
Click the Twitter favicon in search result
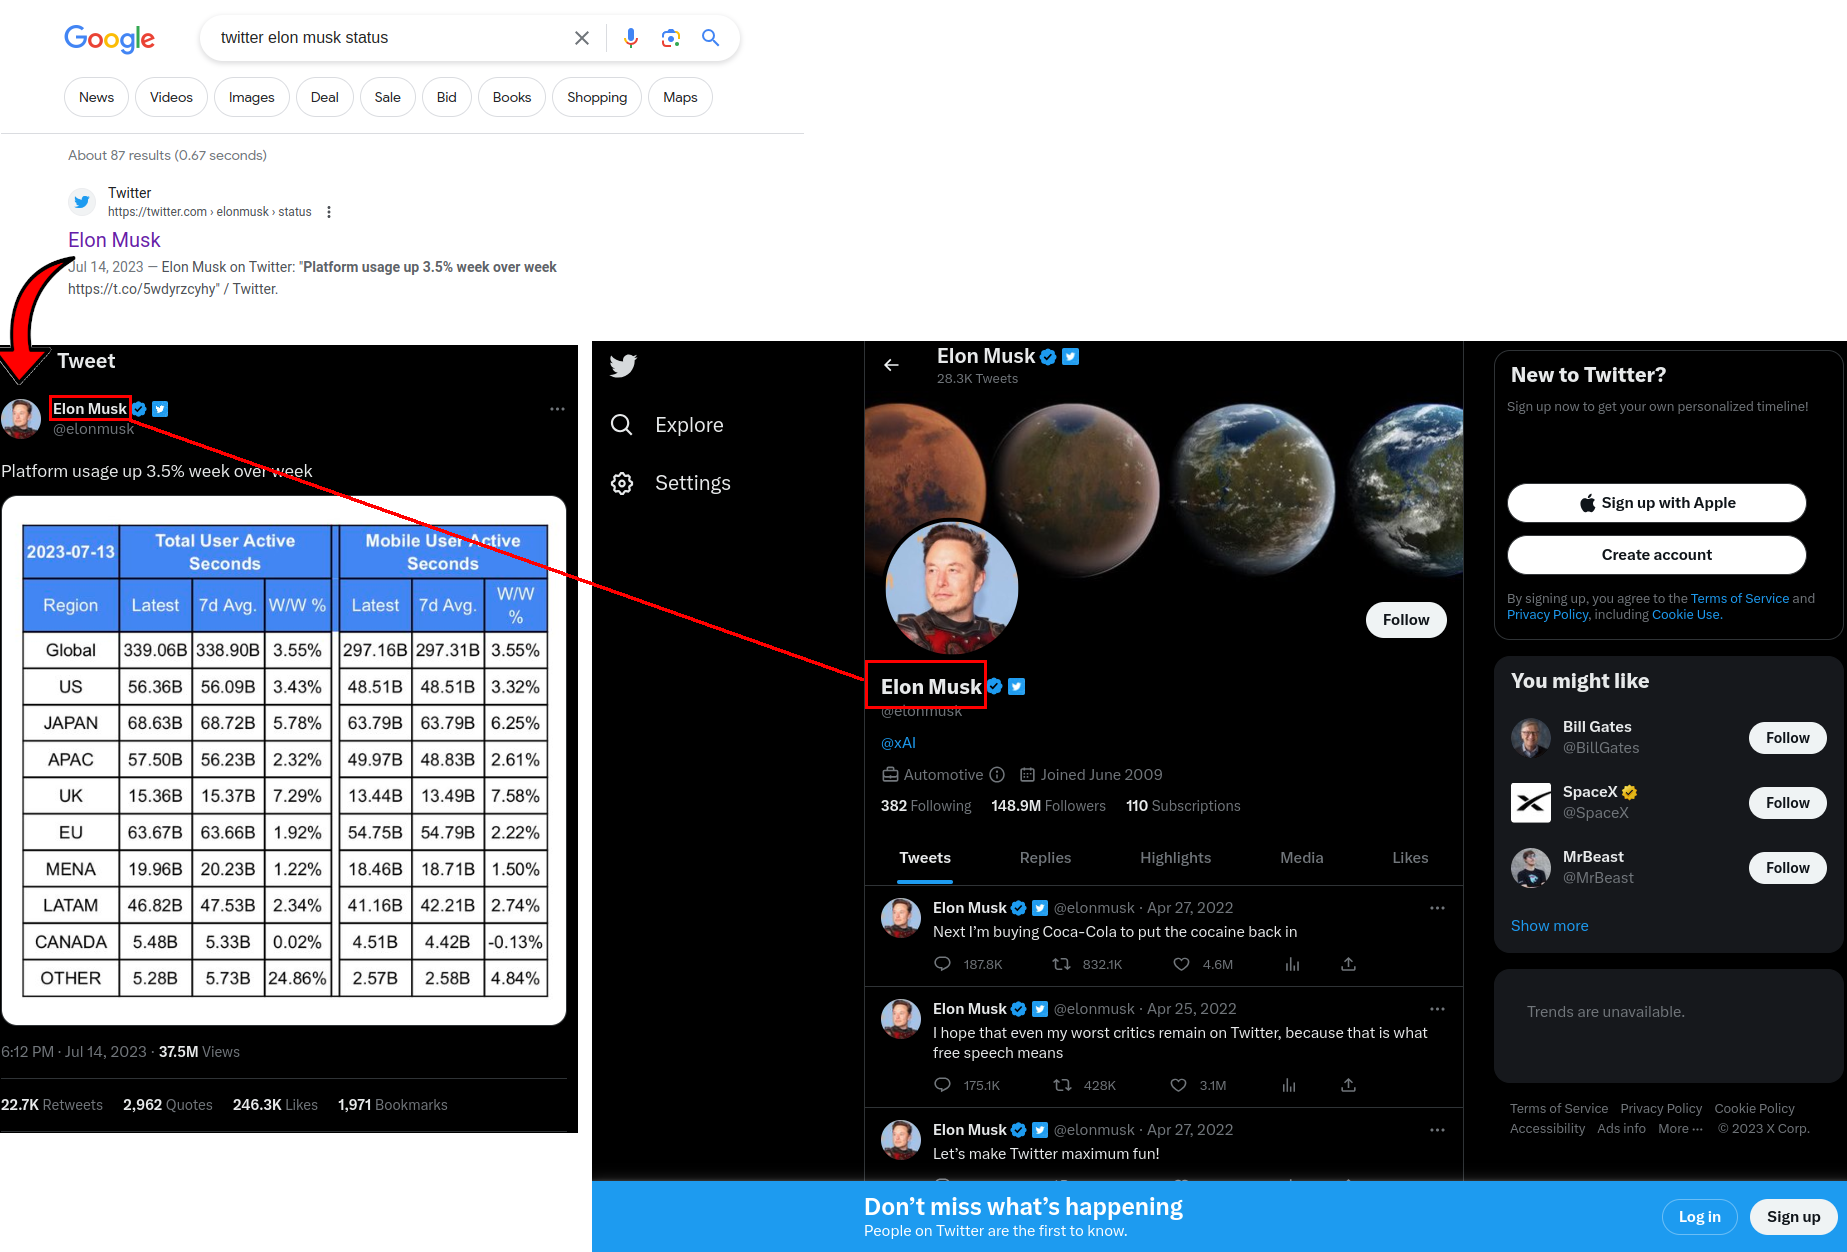82,201
